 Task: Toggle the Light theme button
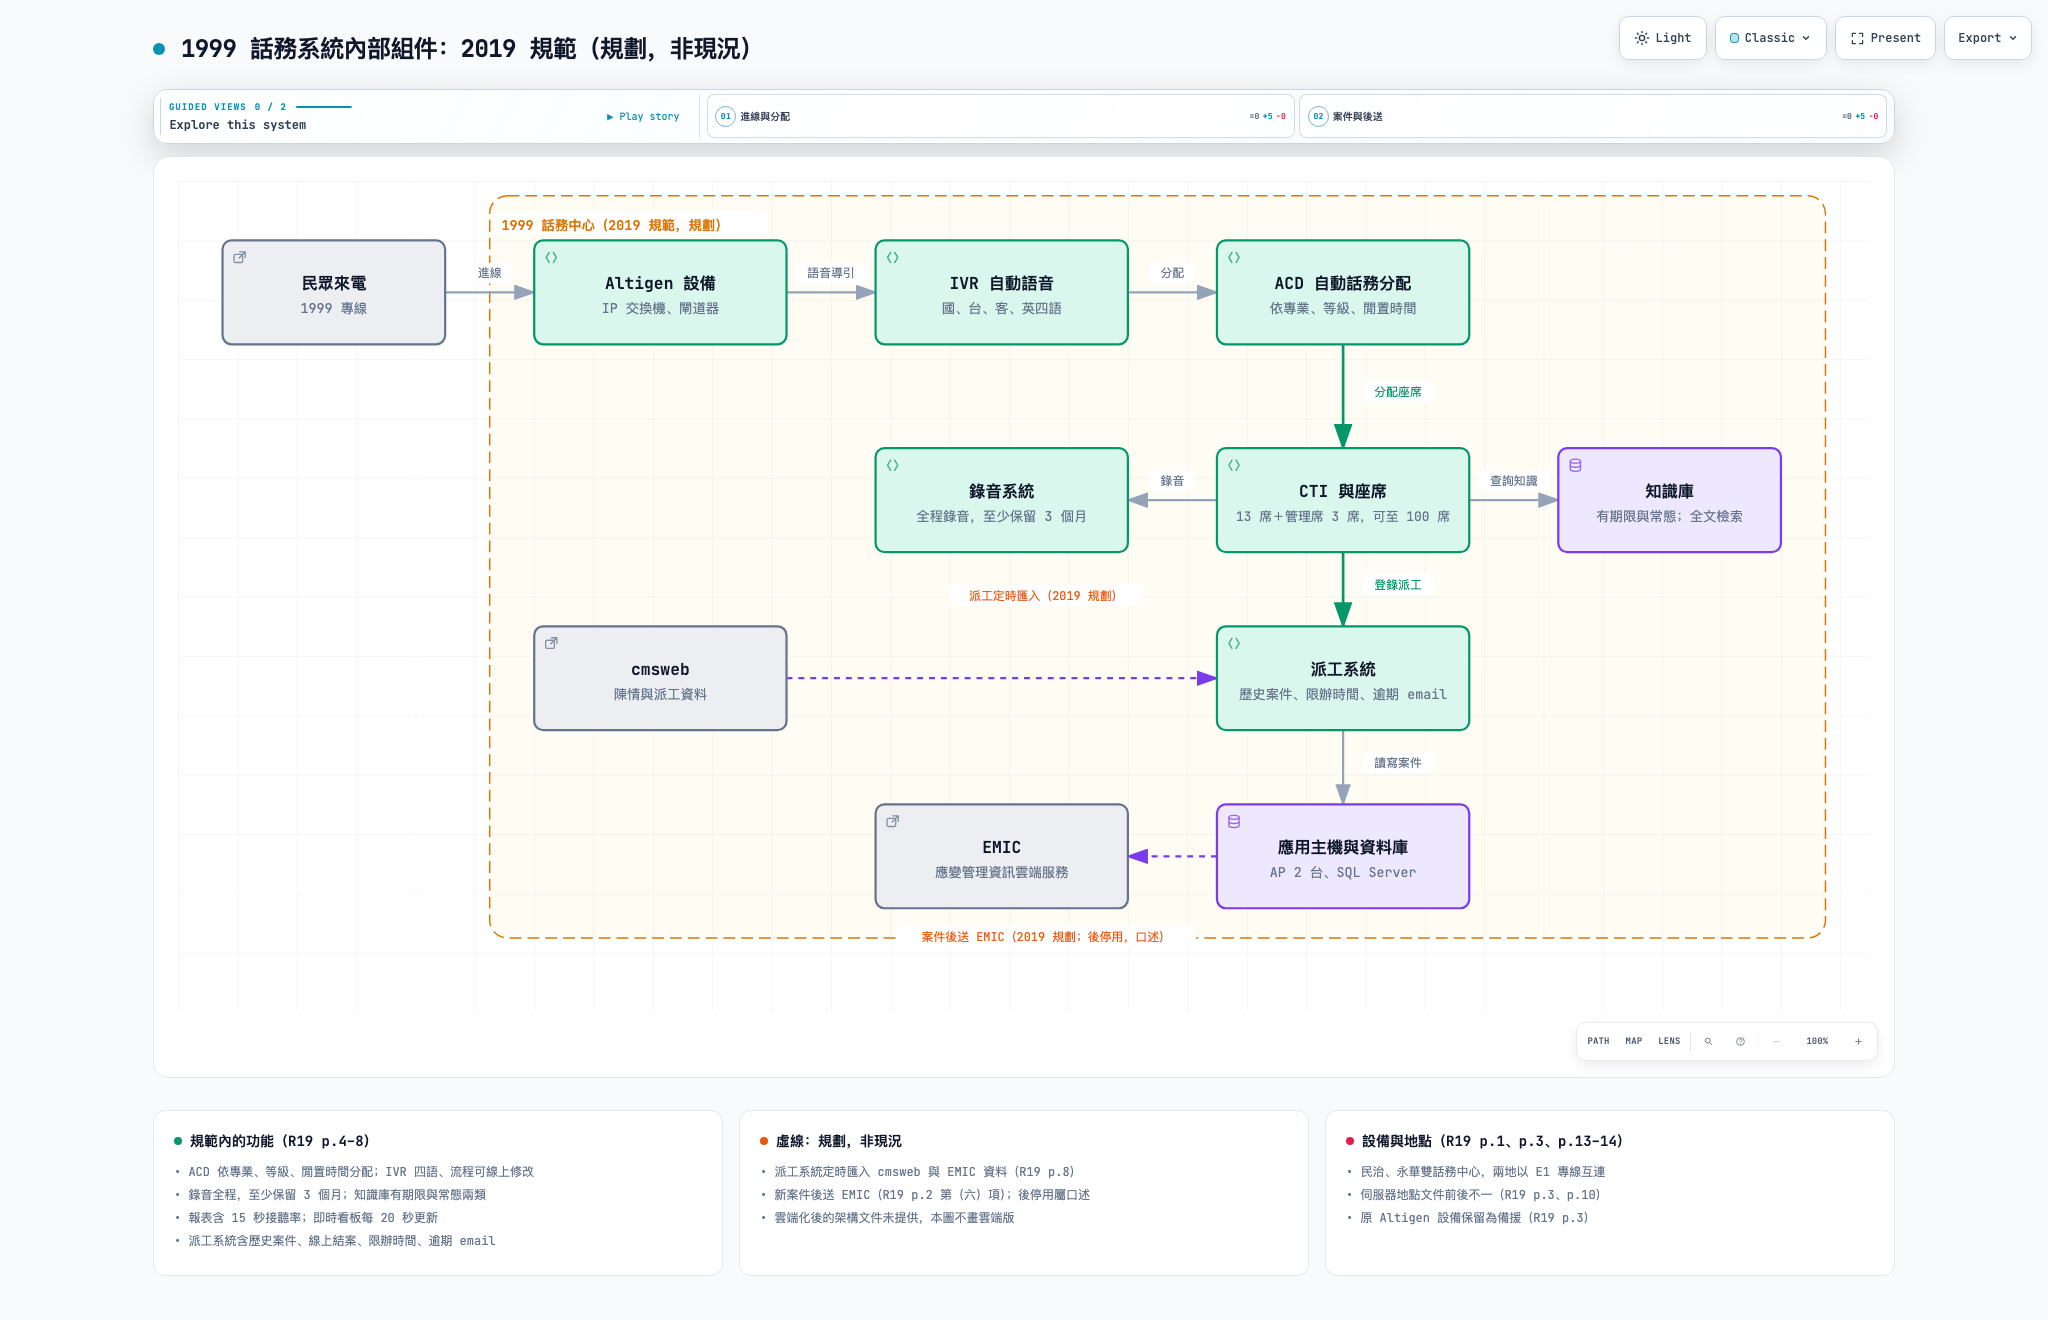(1662, 38)
